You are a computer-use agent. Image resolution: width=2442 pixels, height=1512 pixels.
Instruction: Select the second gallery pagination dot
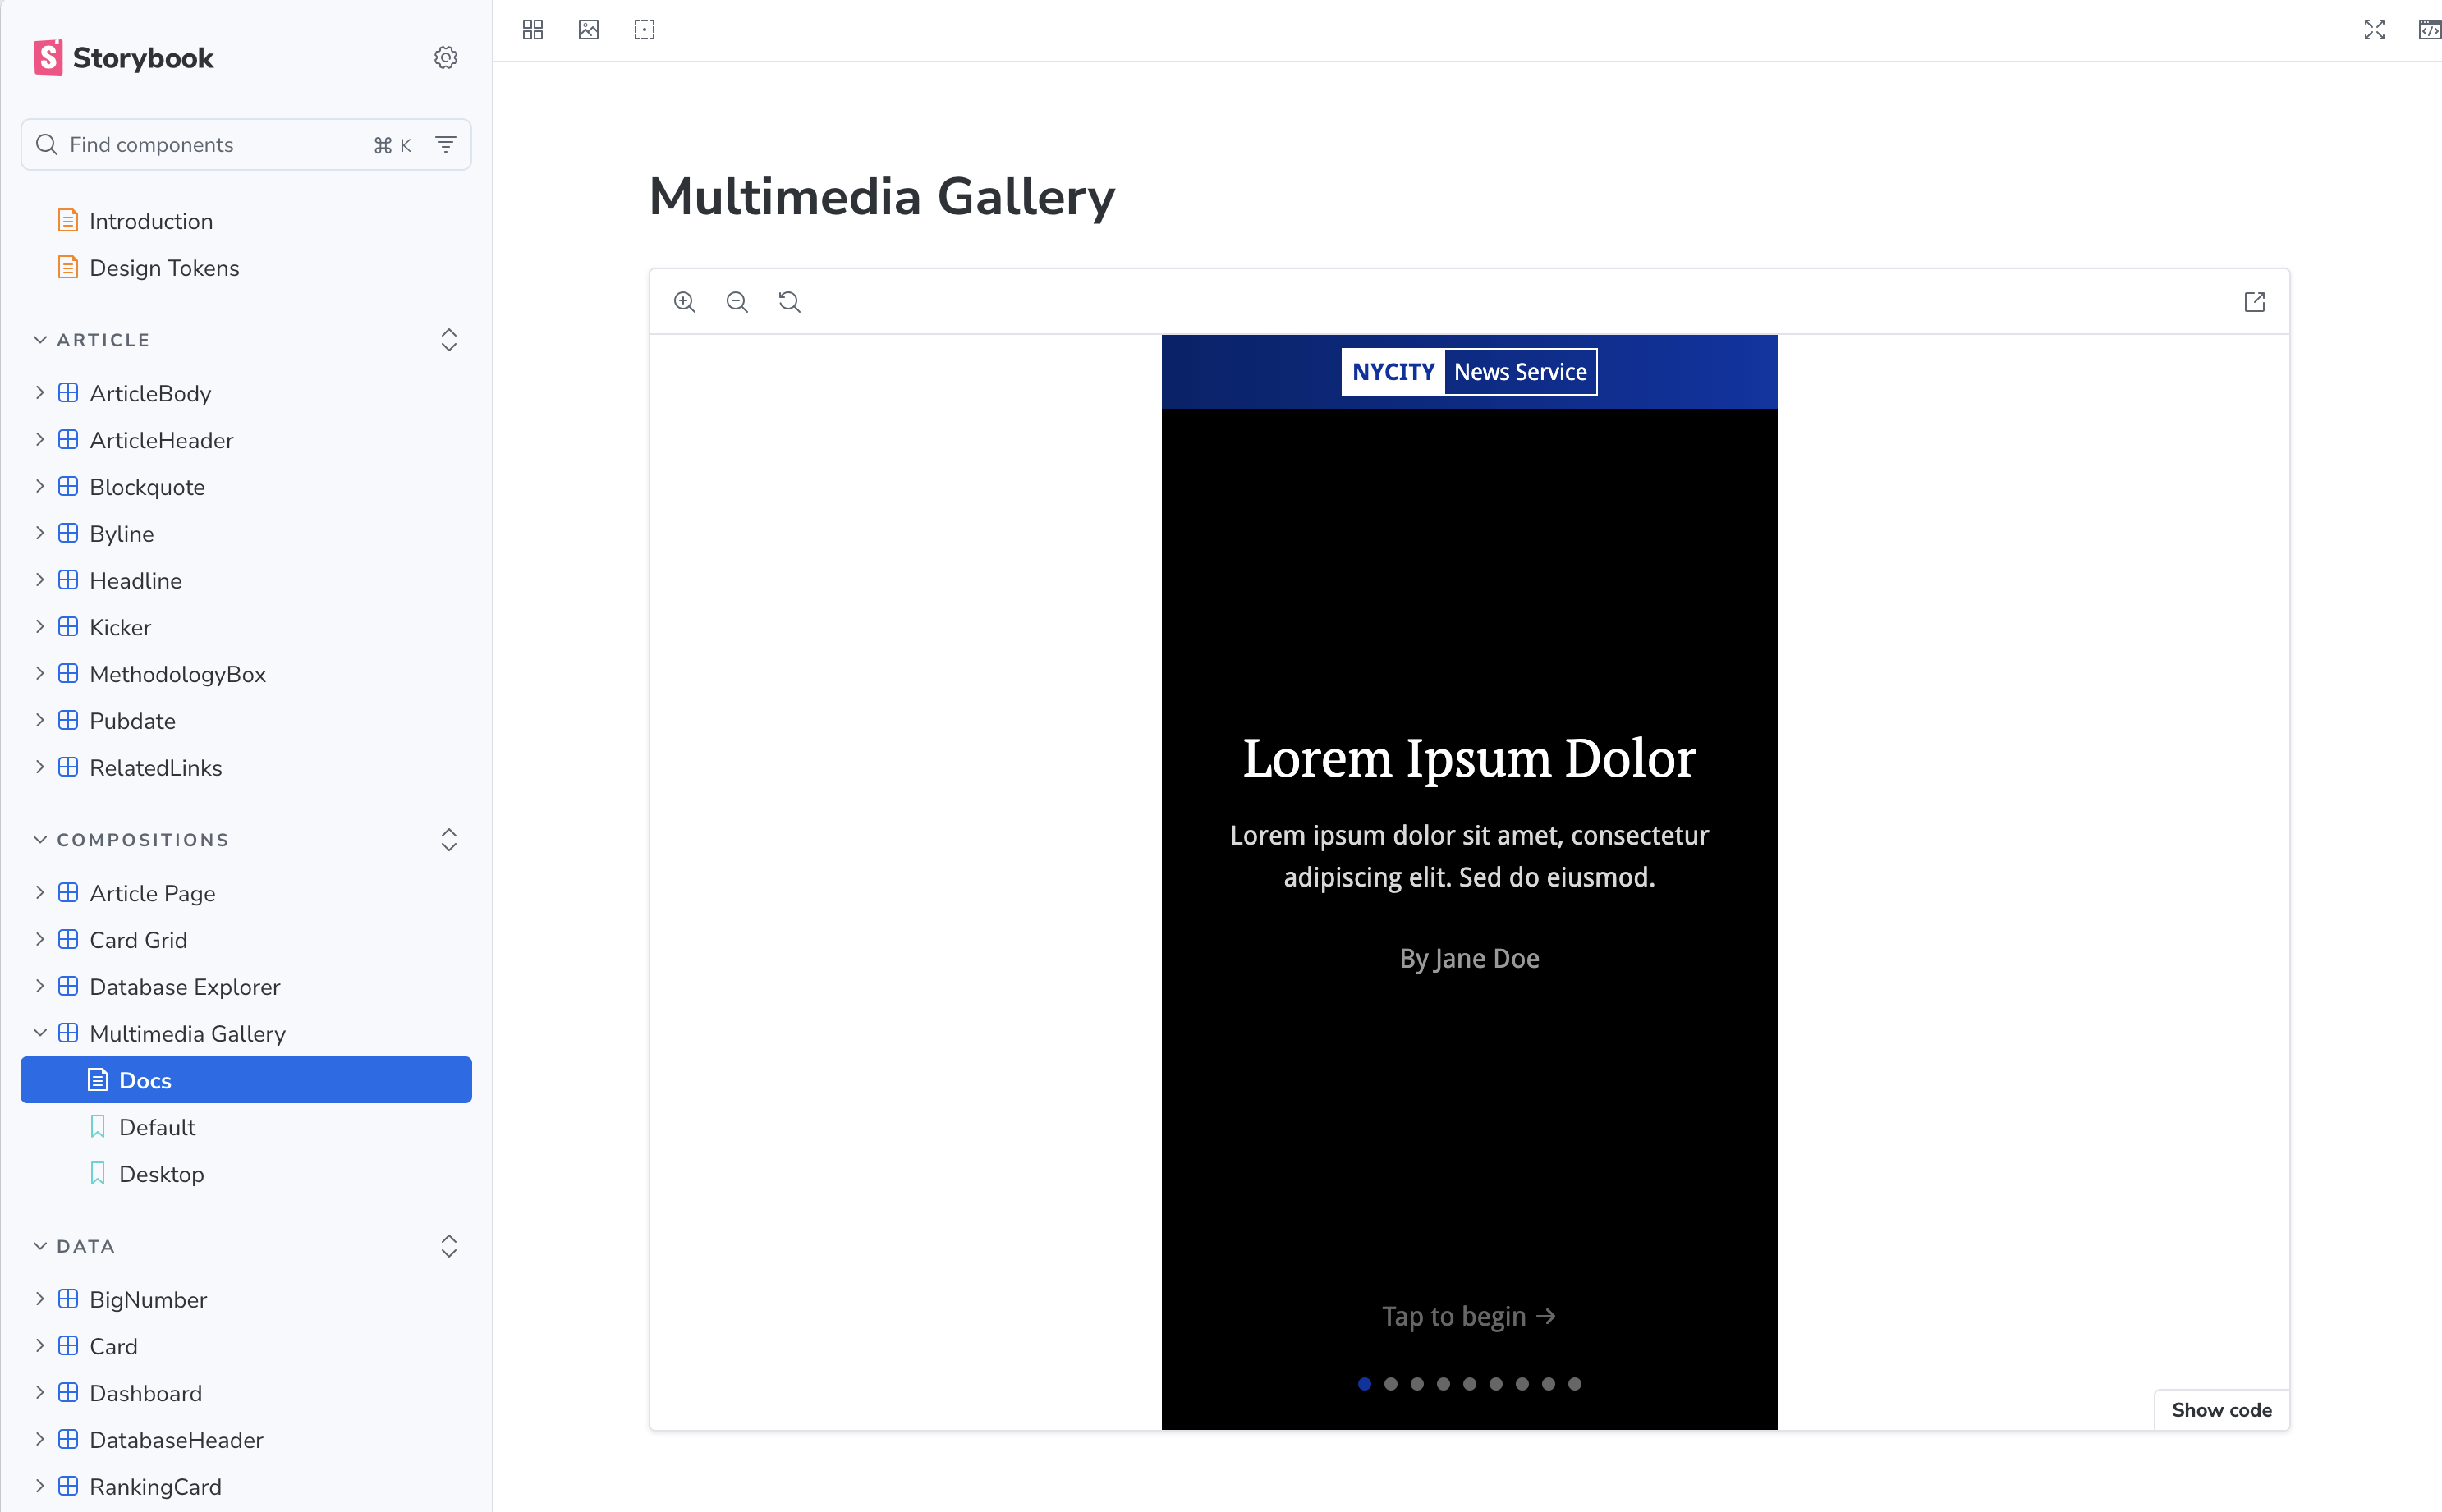tap(1391, 1384)
